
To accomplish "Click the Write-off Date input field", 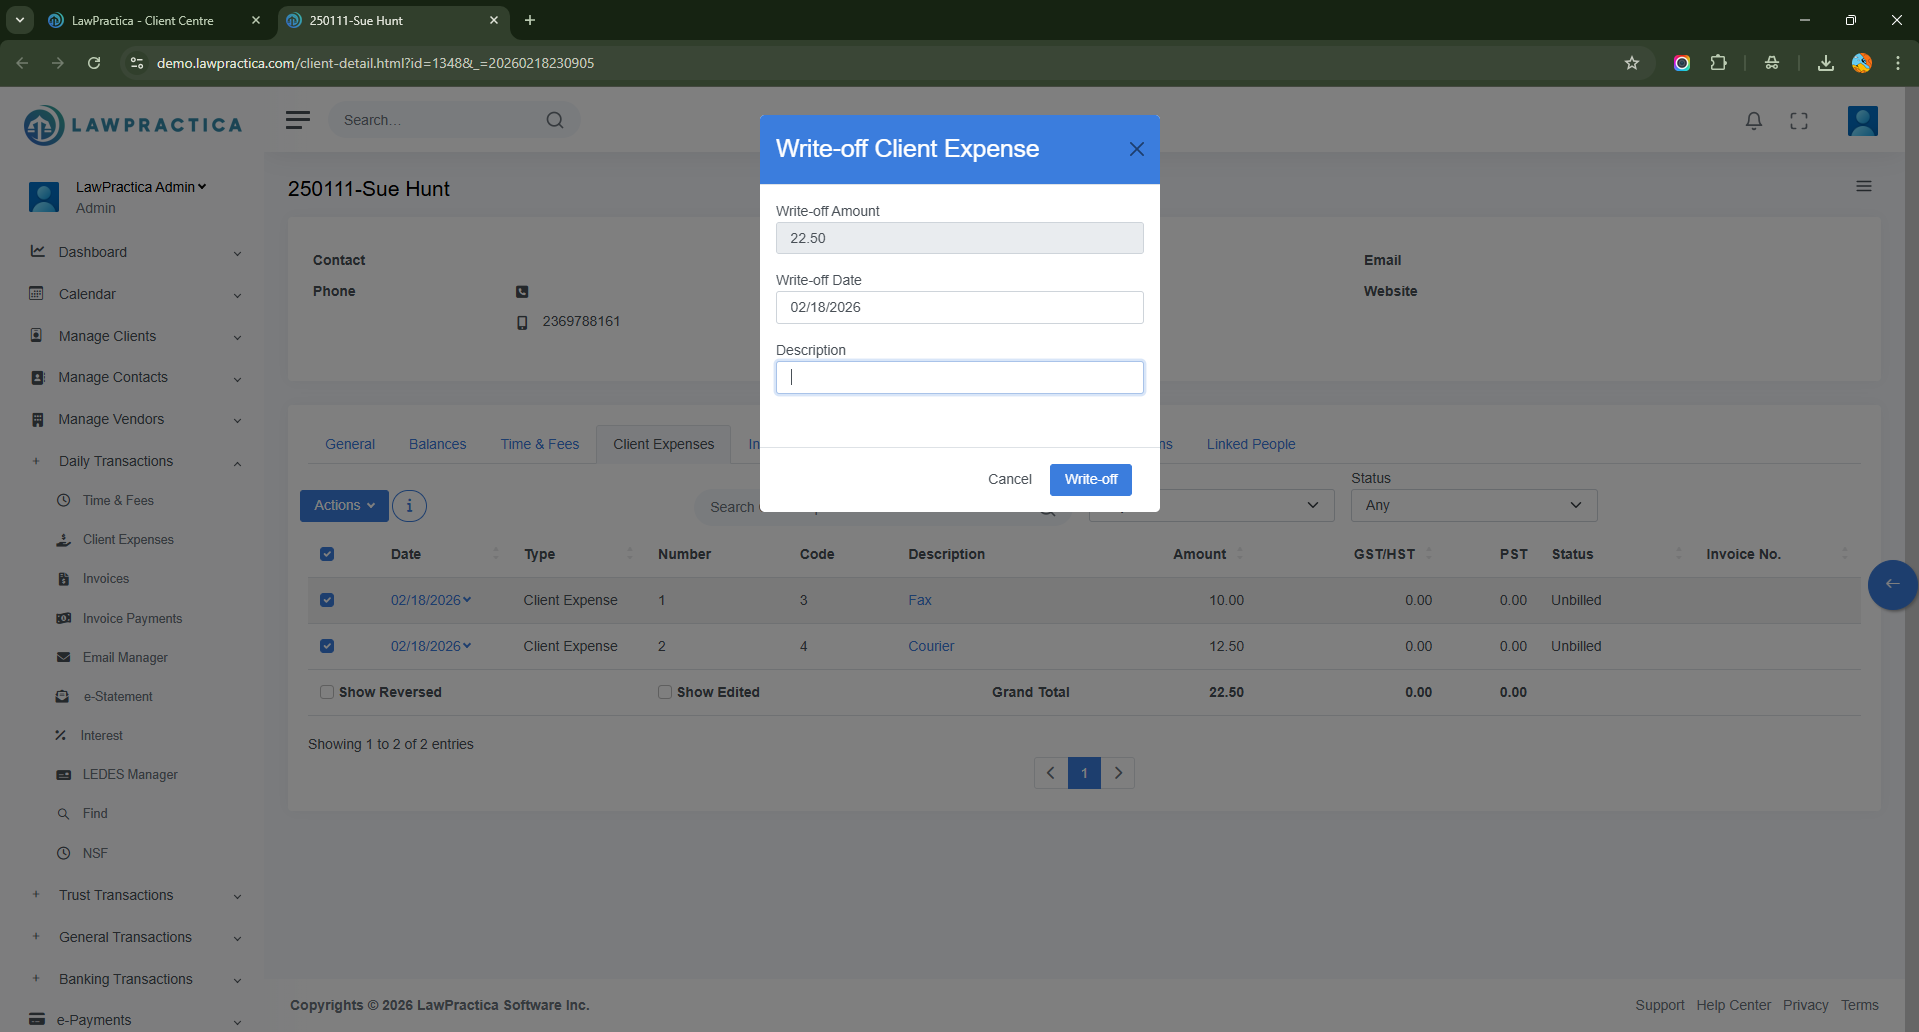I will pyautogui.click(x=959, y=308).
